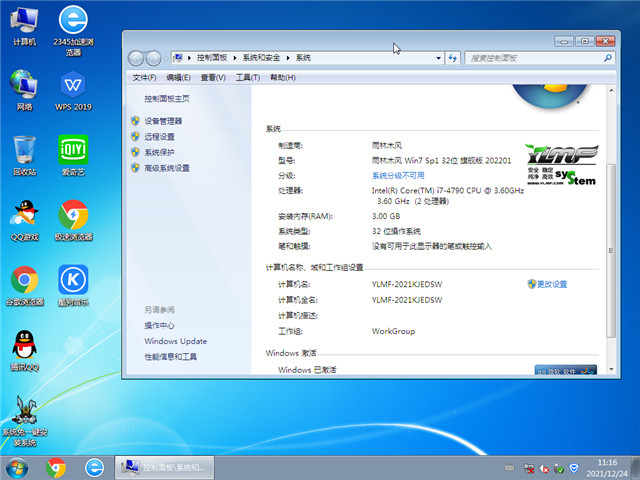Launch the 2345加速浏览器 desktop shortcut

click(73, 30)
